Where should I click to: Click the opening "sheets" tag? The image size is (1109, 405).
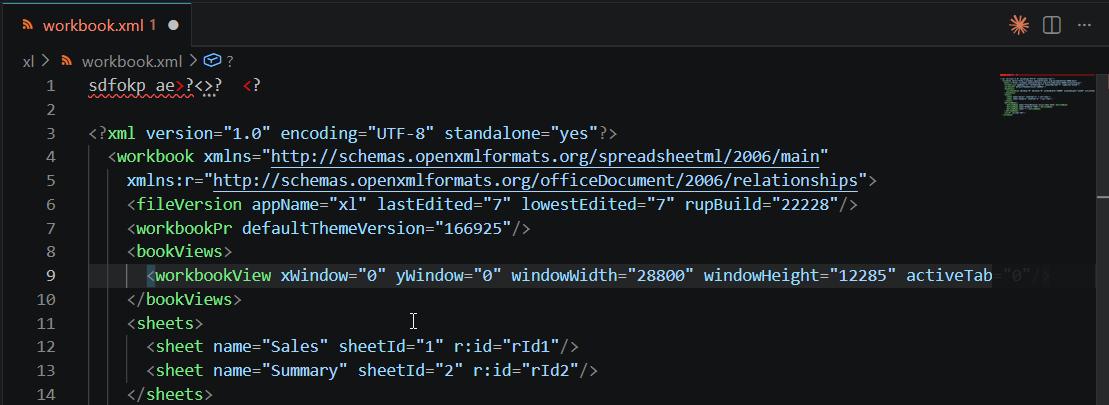point(166,323)
